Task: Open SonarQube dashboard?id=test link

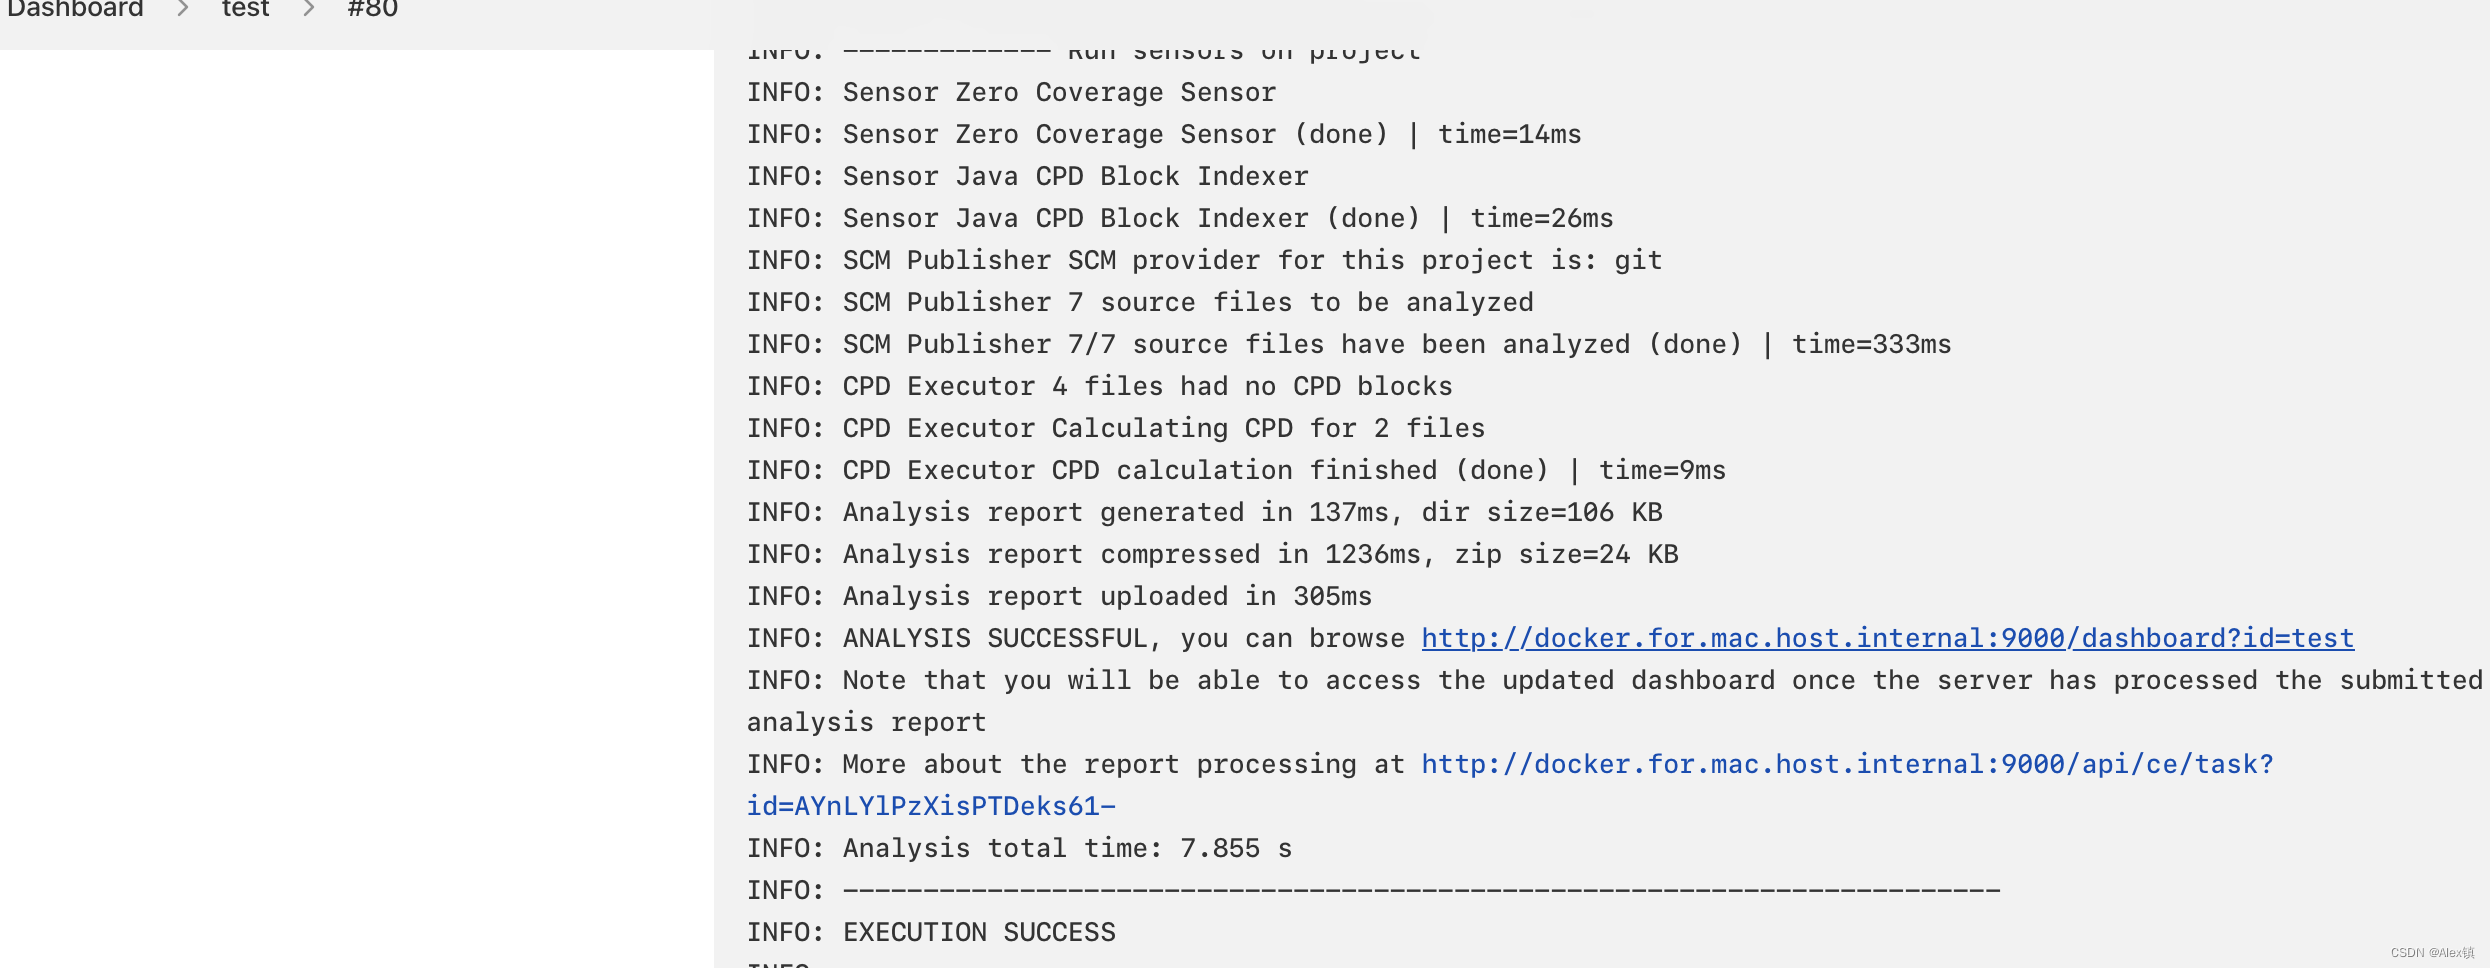Action: point(1888,638)
